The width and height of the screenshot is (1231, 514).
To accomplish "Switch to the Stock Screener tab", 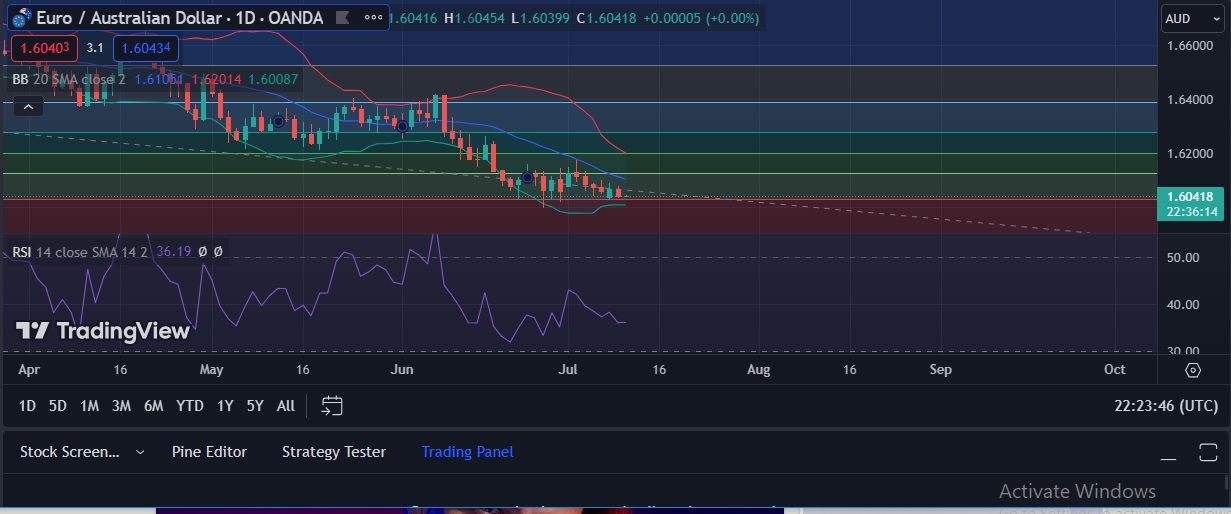I will pos(69,452).
